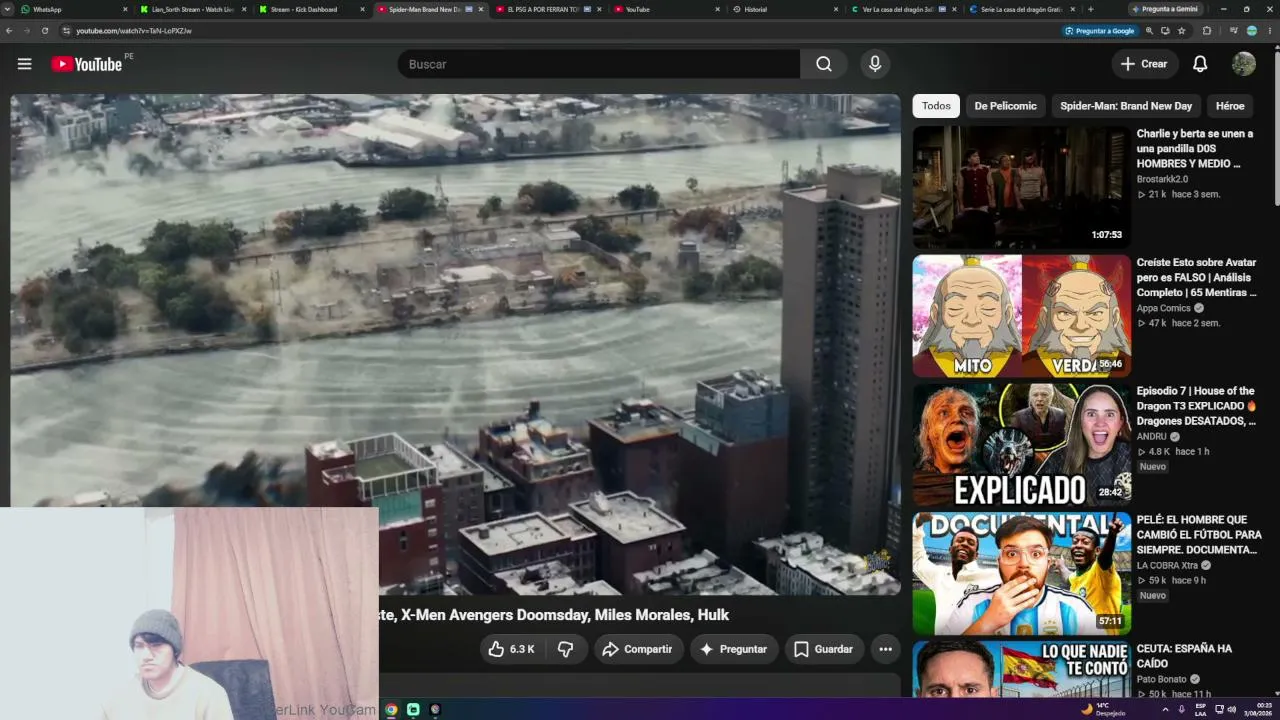Screen dimensions: 1280x720
Task: Filter by De Pelicomic chip
Action: tap(1005, 106)
